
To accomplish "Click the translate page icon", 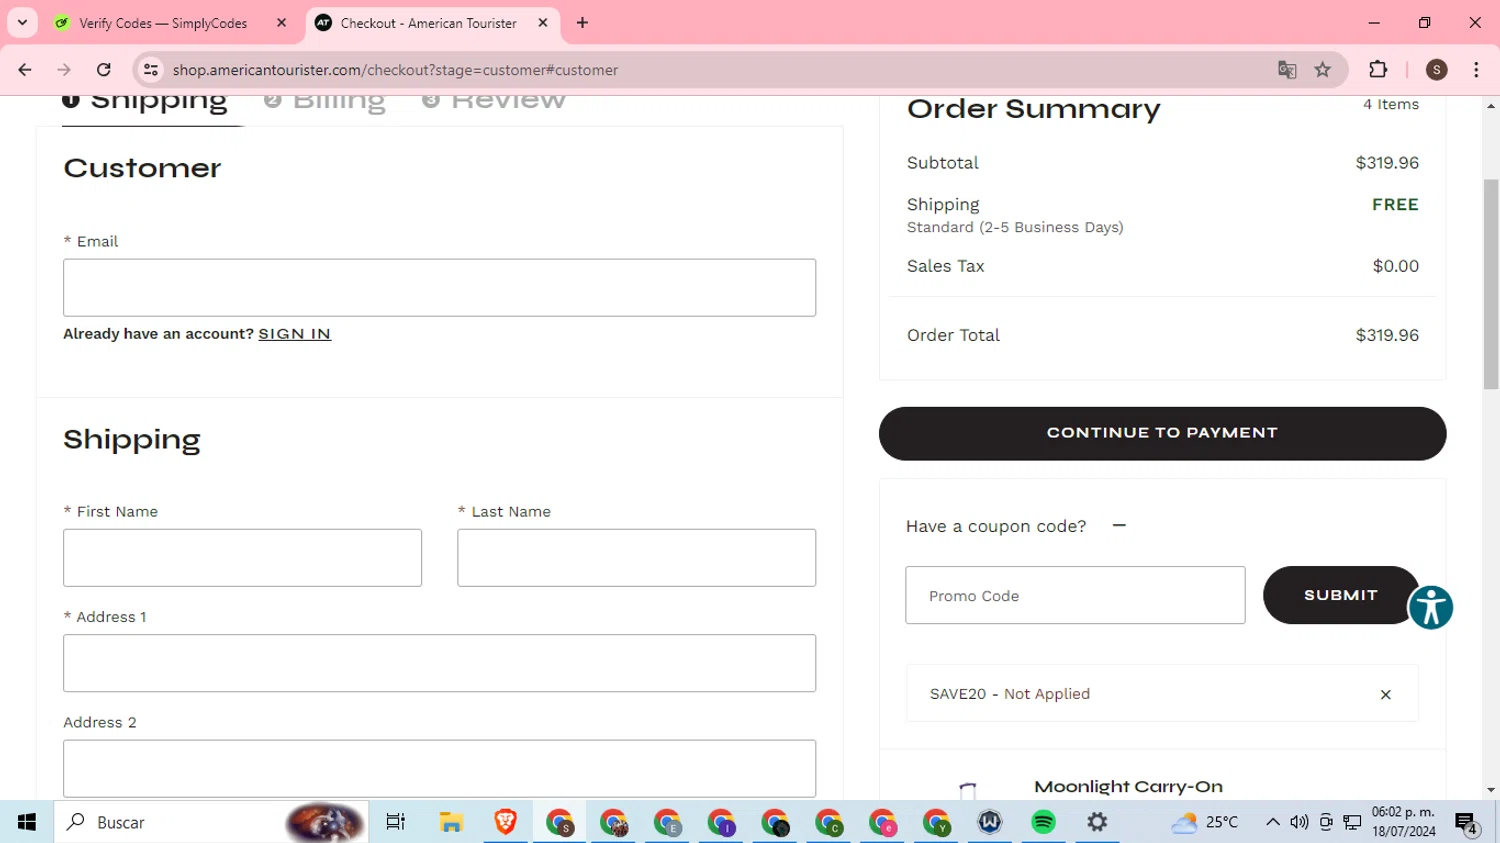I will [1287, 70].
